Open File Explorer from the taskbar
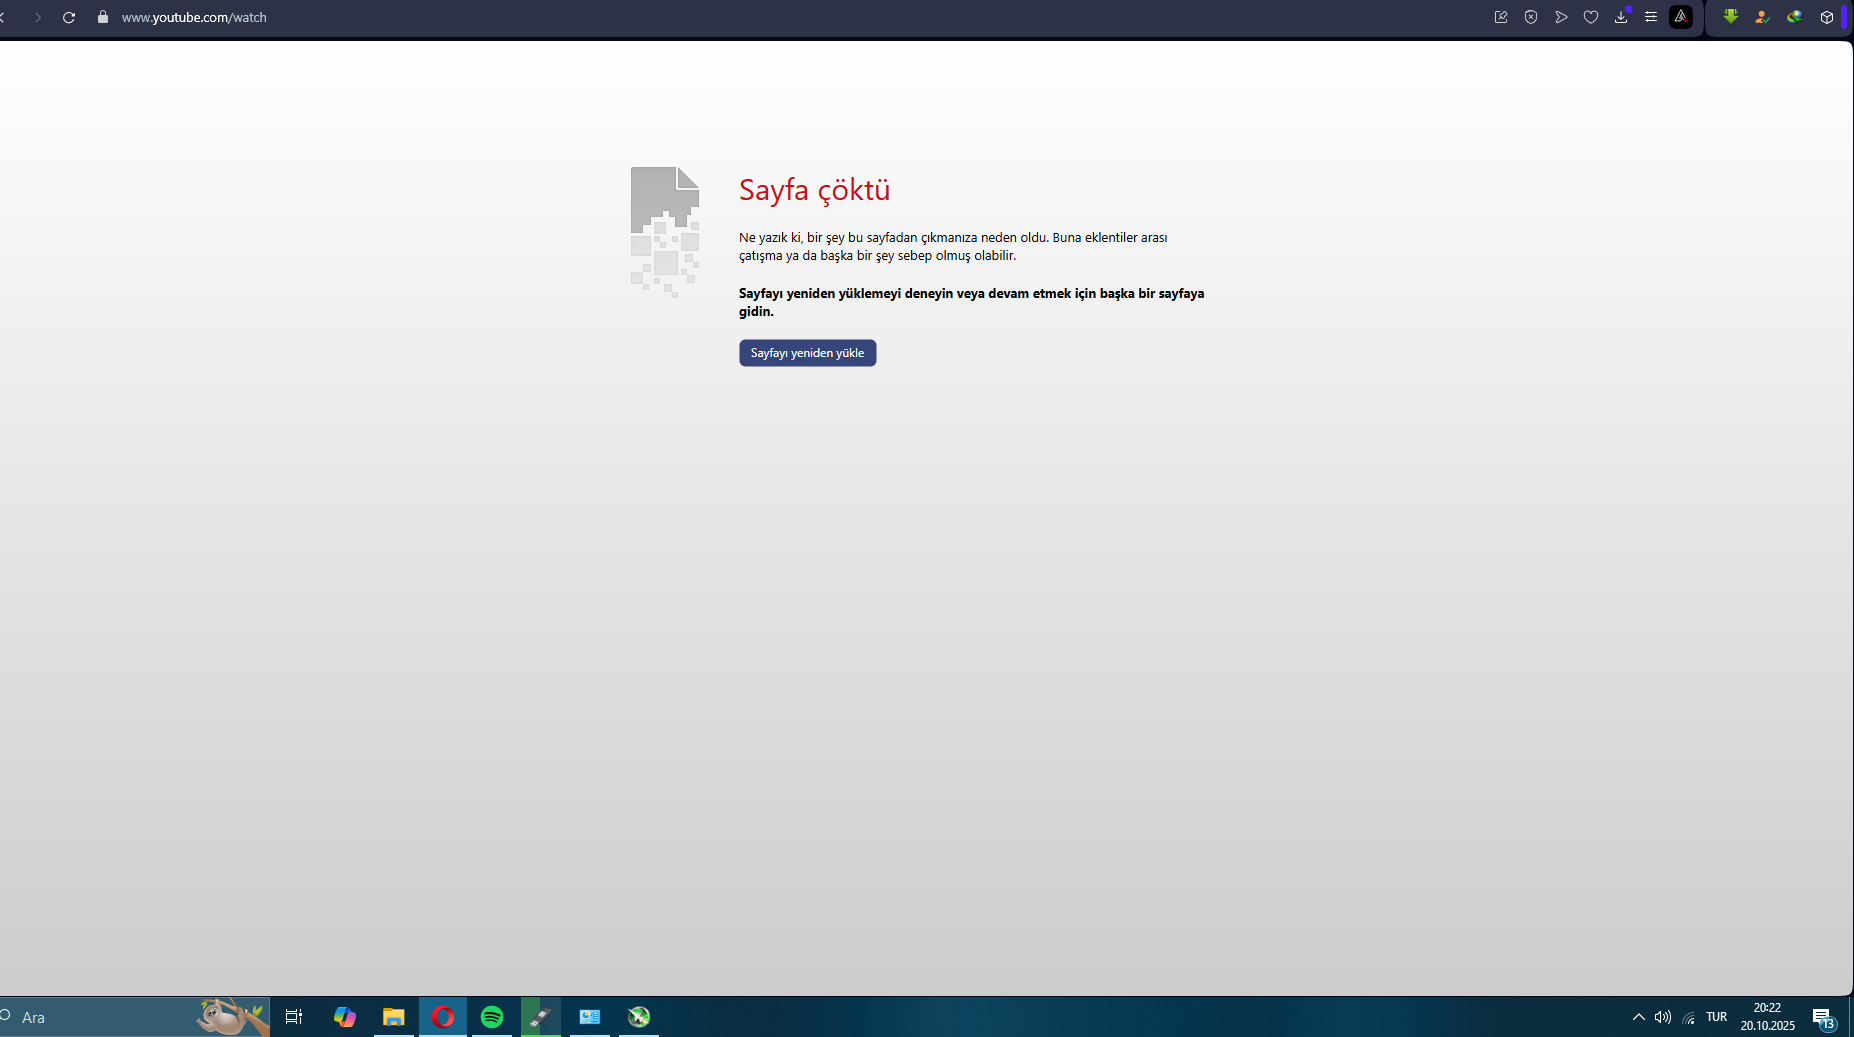Screen dimensions: 1854x1037 [x=394, y=1017]
